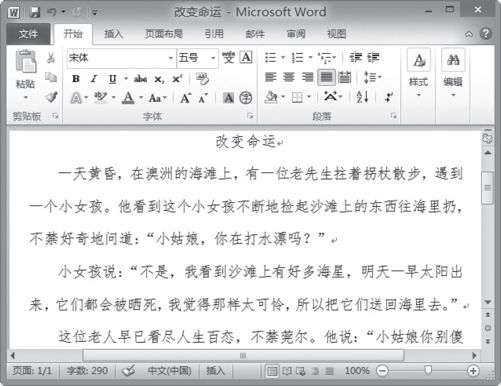
Task: Open the Paragraph dialog launcher
Action: click(x=394, y=116)
